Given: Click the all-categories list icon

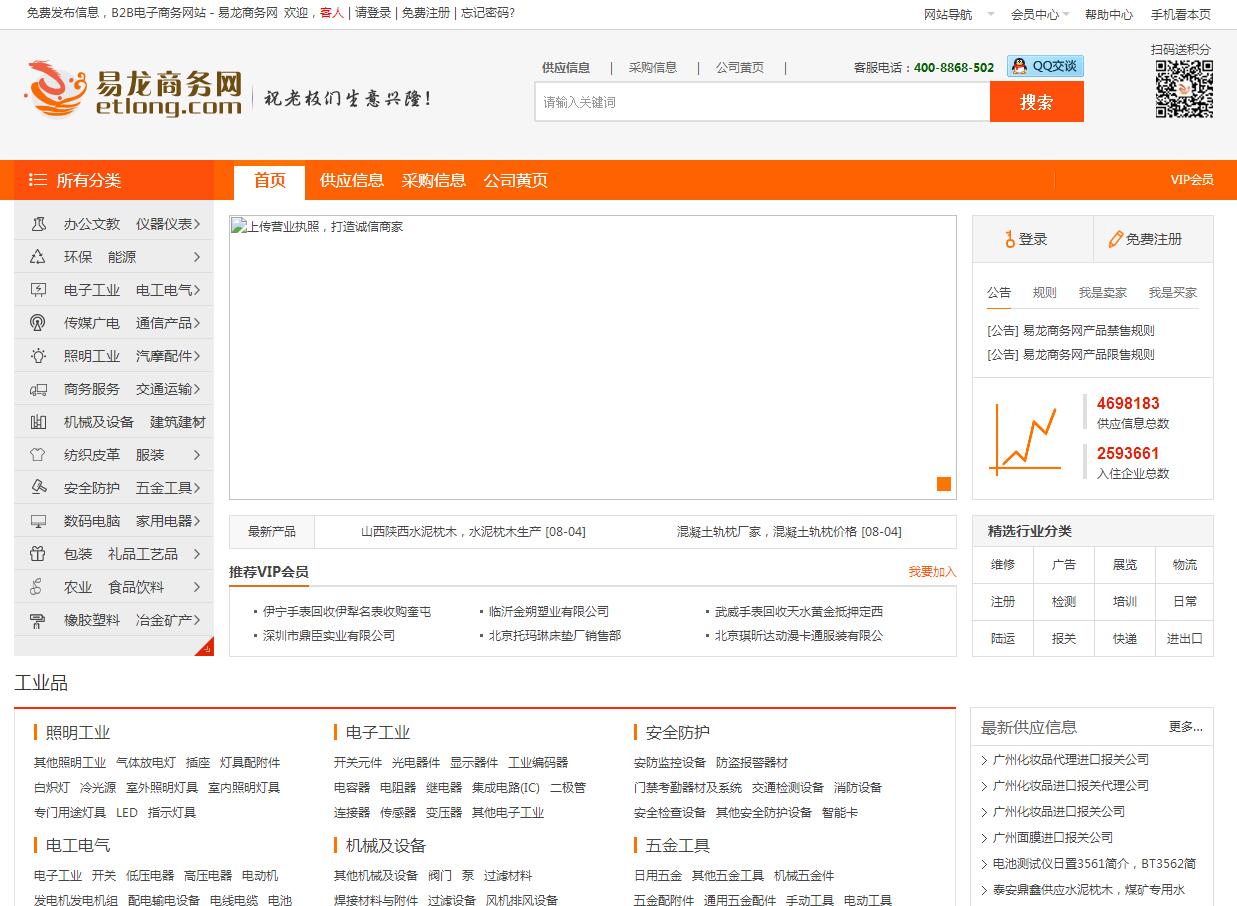Looking at the screenshot, I should (x=38, y=180).
